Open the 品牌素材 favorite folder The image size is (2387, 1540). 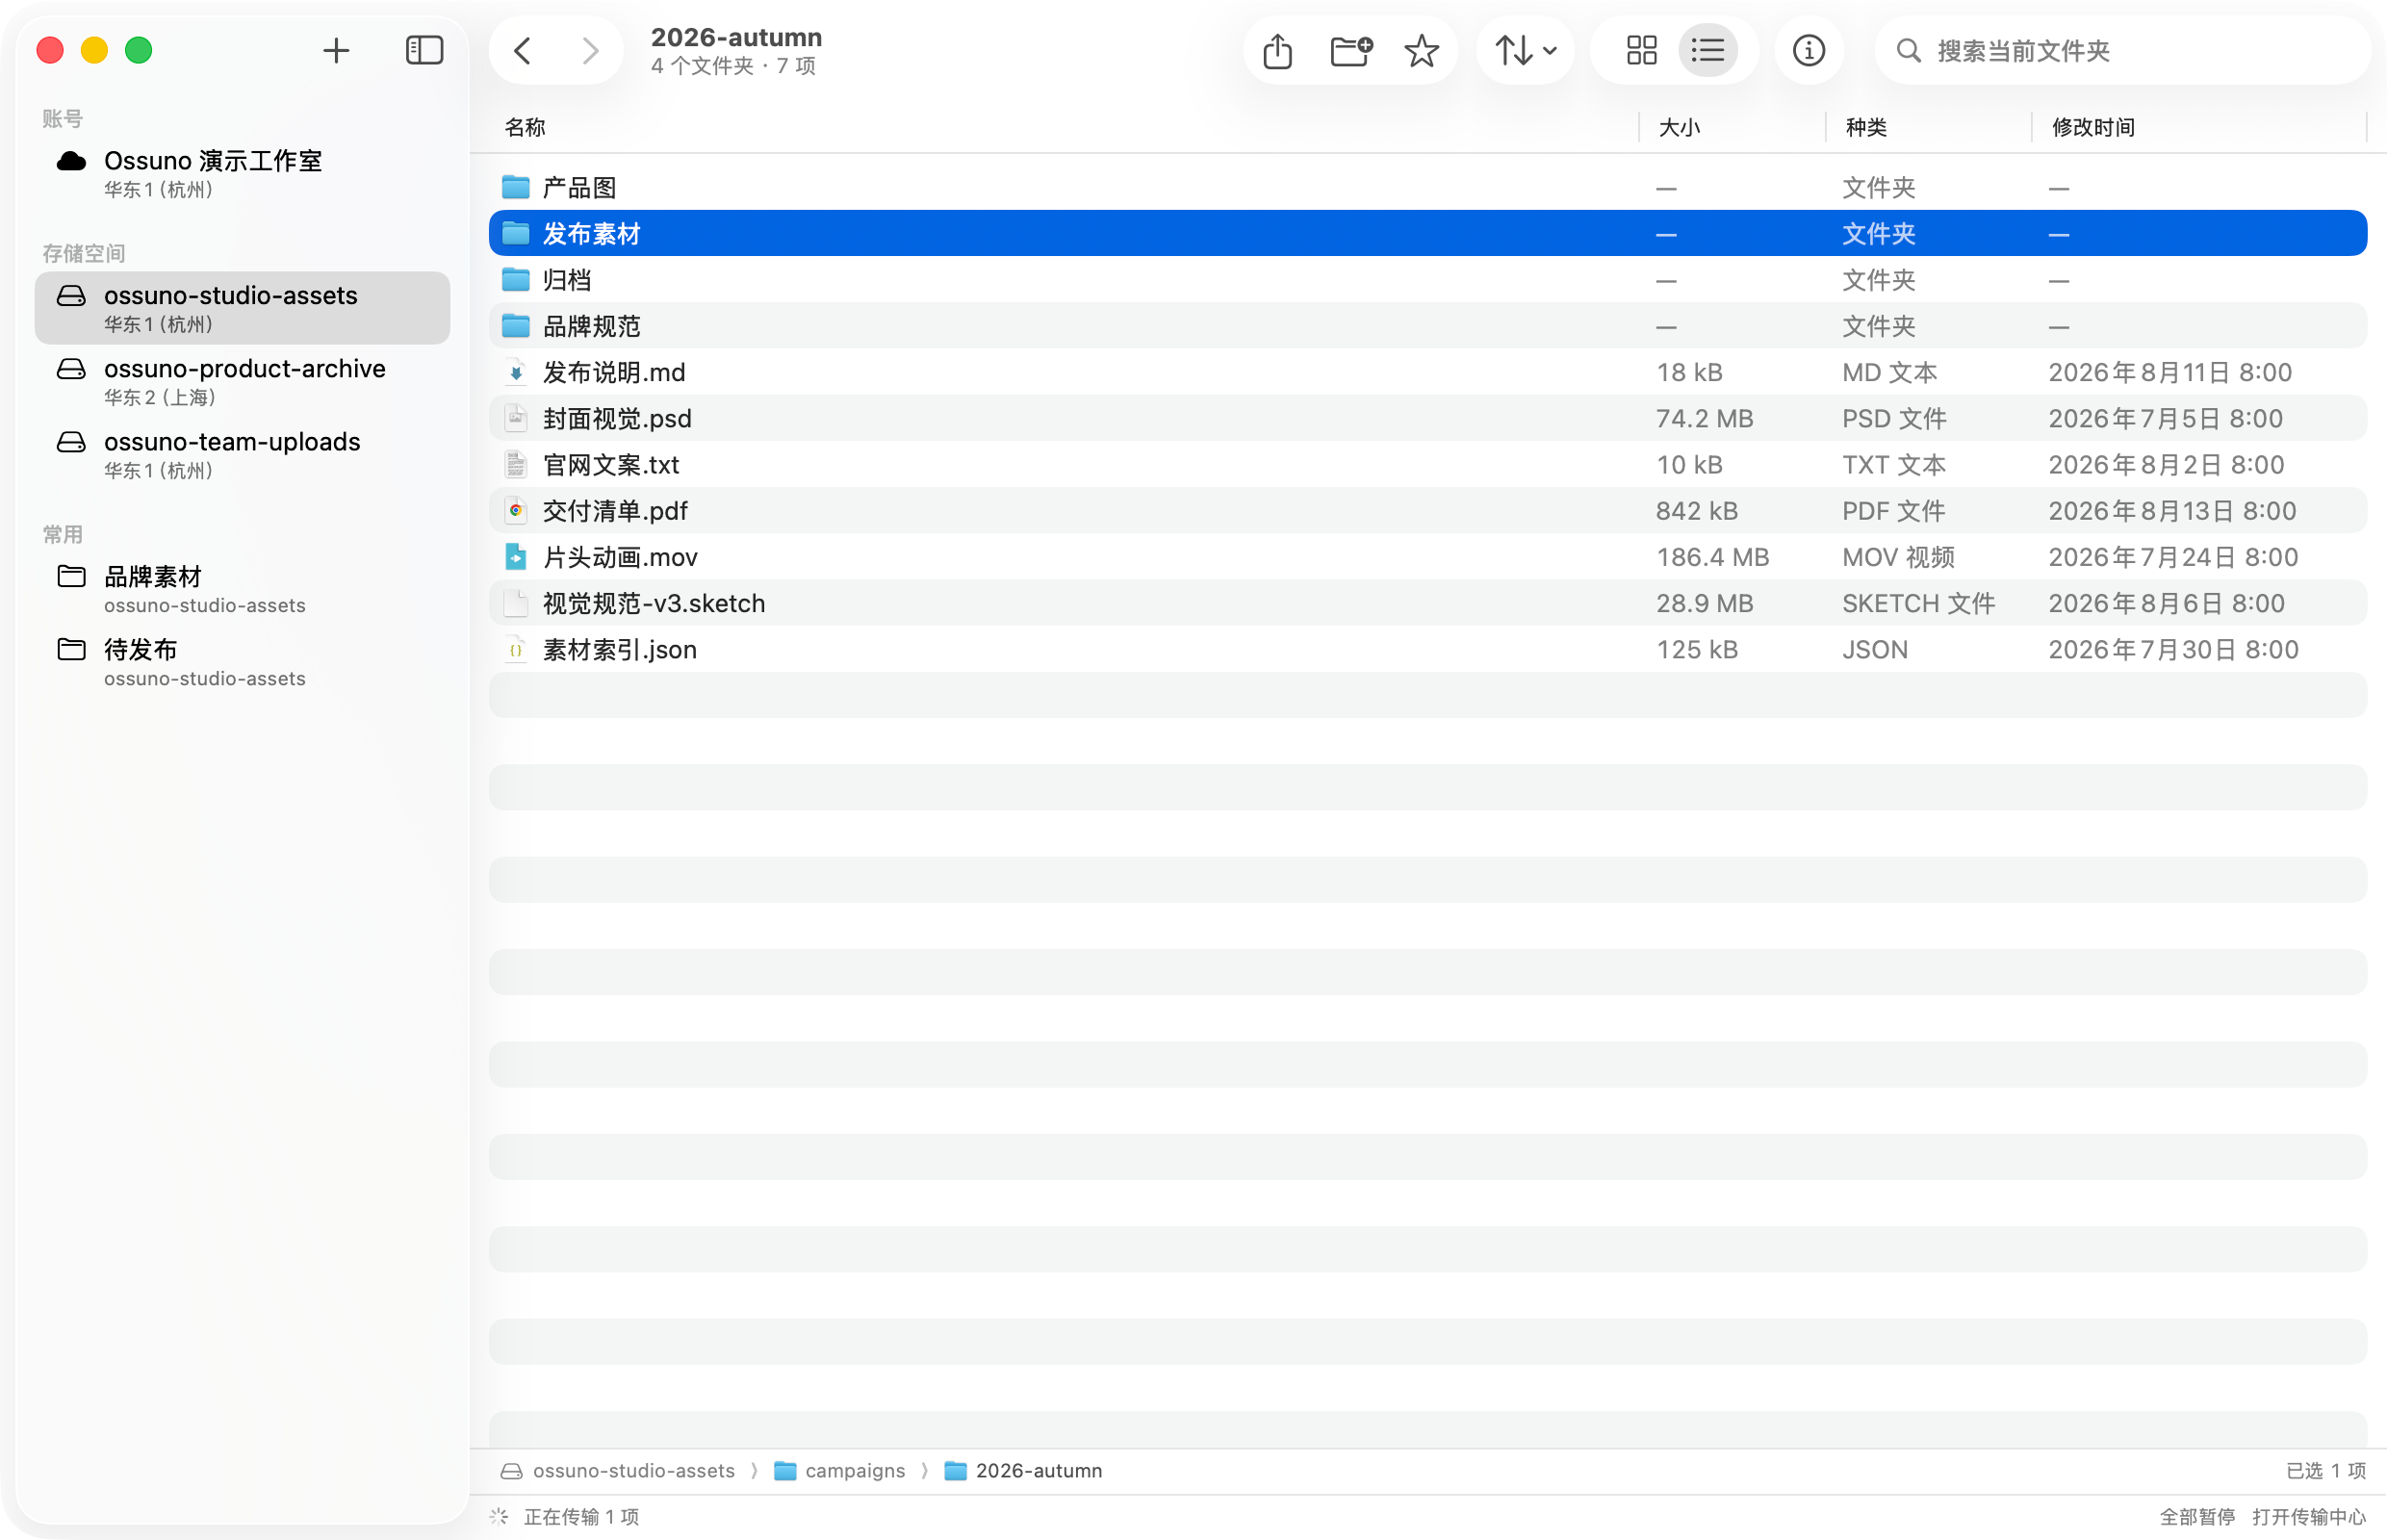242,589
